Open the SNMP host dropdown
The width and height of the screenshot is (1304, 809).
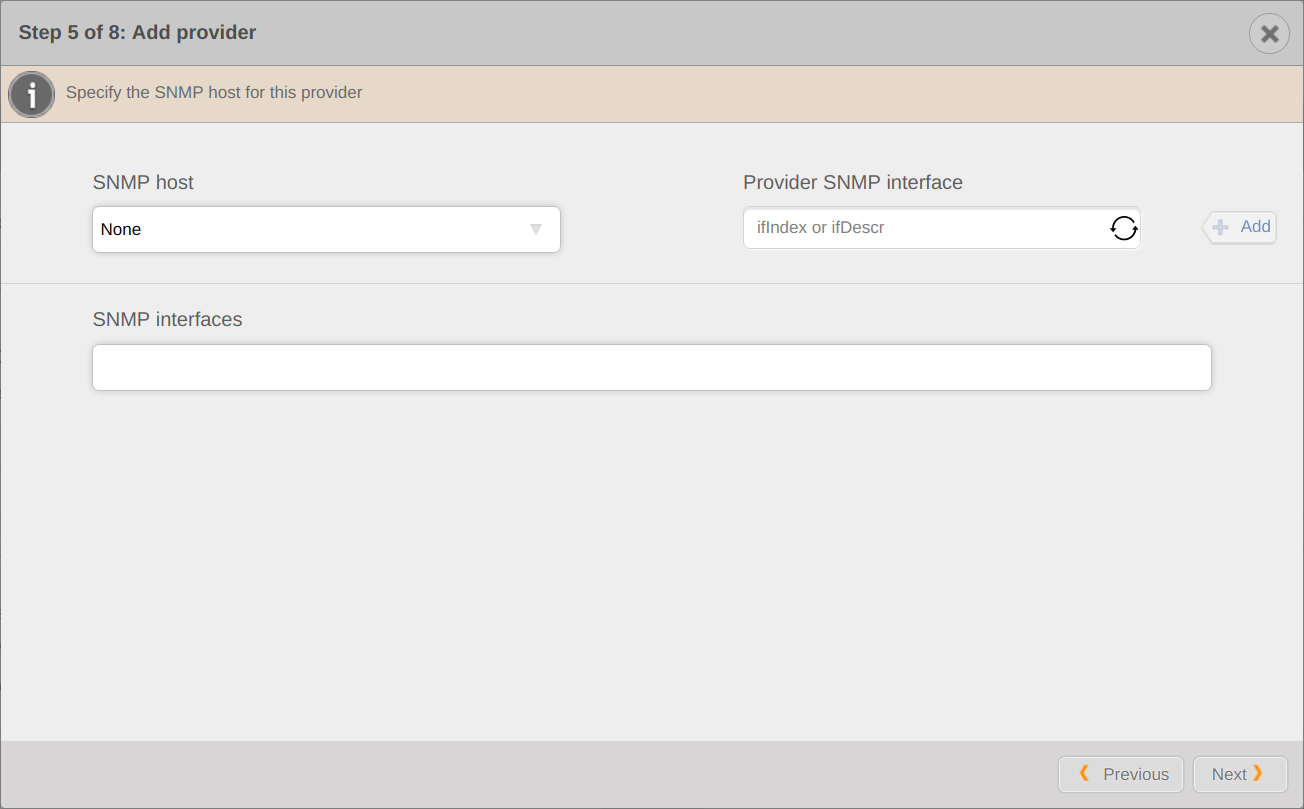click(326, 229)
